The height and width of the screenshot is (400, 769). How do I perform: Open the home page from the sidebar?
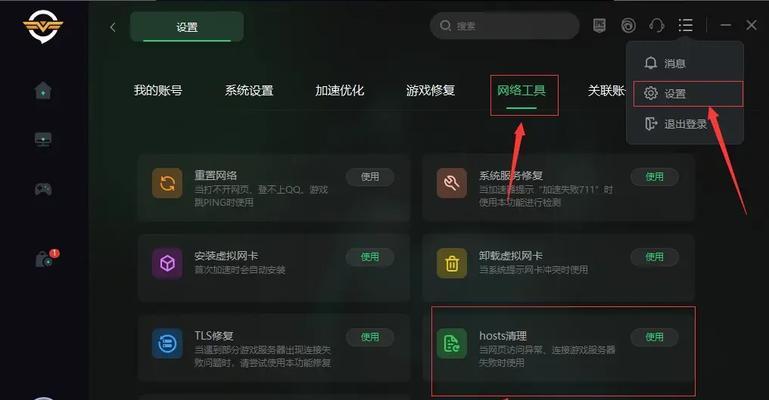pos(43,91)
